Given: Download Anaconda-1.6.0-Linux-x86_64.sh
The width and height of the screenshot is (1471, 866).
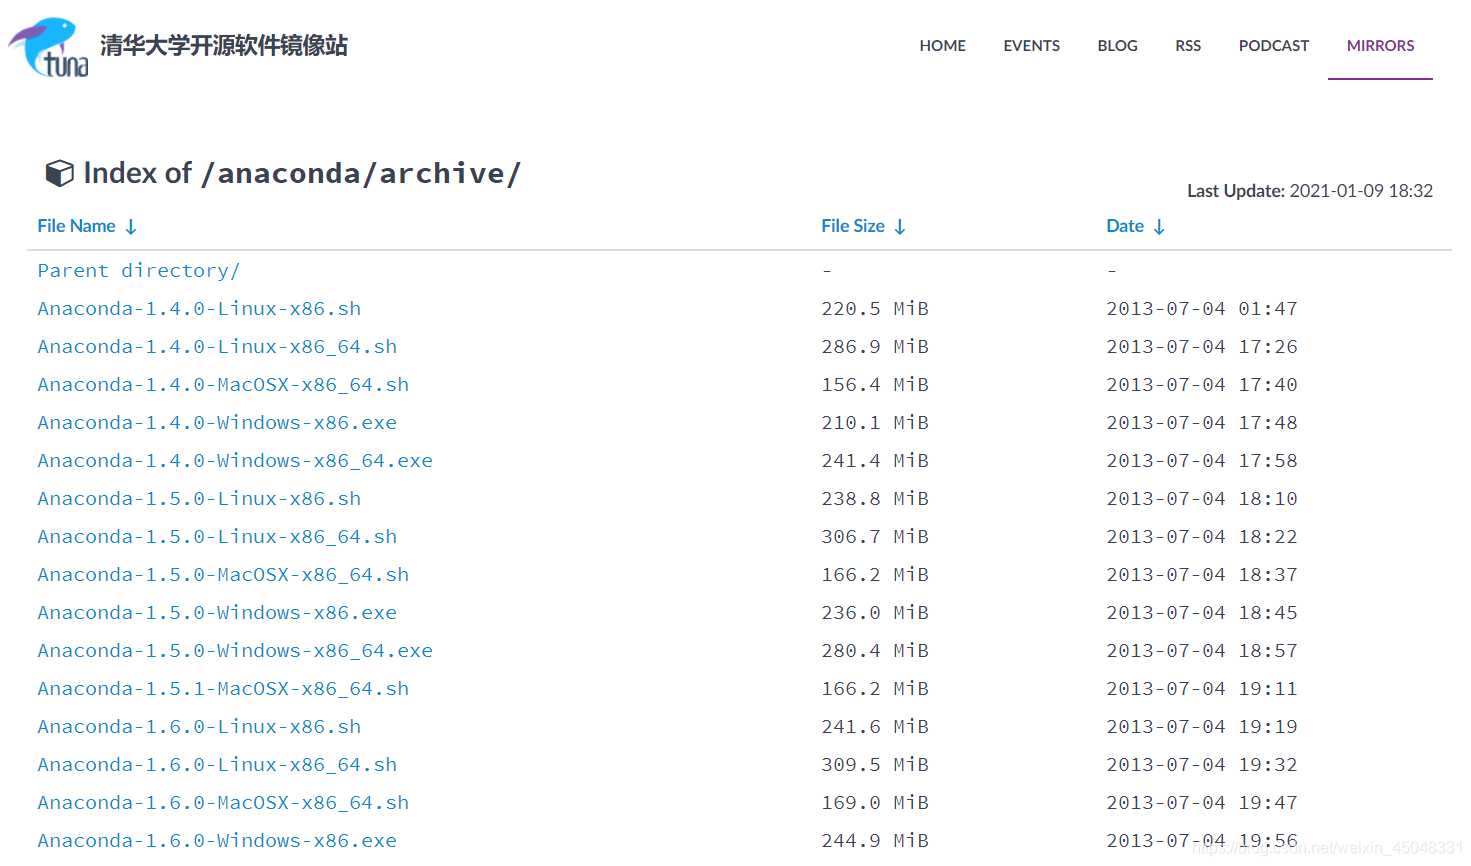Looking at the screenshot, I should click(217, 765).
